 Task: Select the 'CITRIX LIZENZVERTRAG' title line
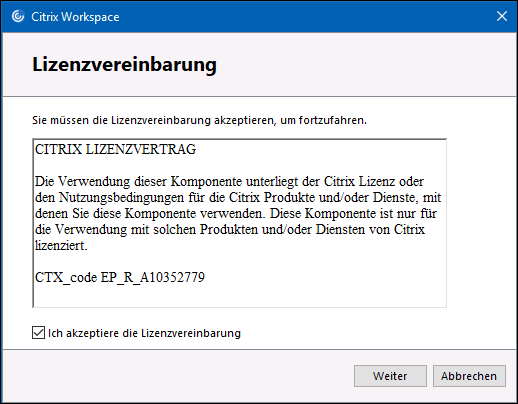click(x=116, y=149)
